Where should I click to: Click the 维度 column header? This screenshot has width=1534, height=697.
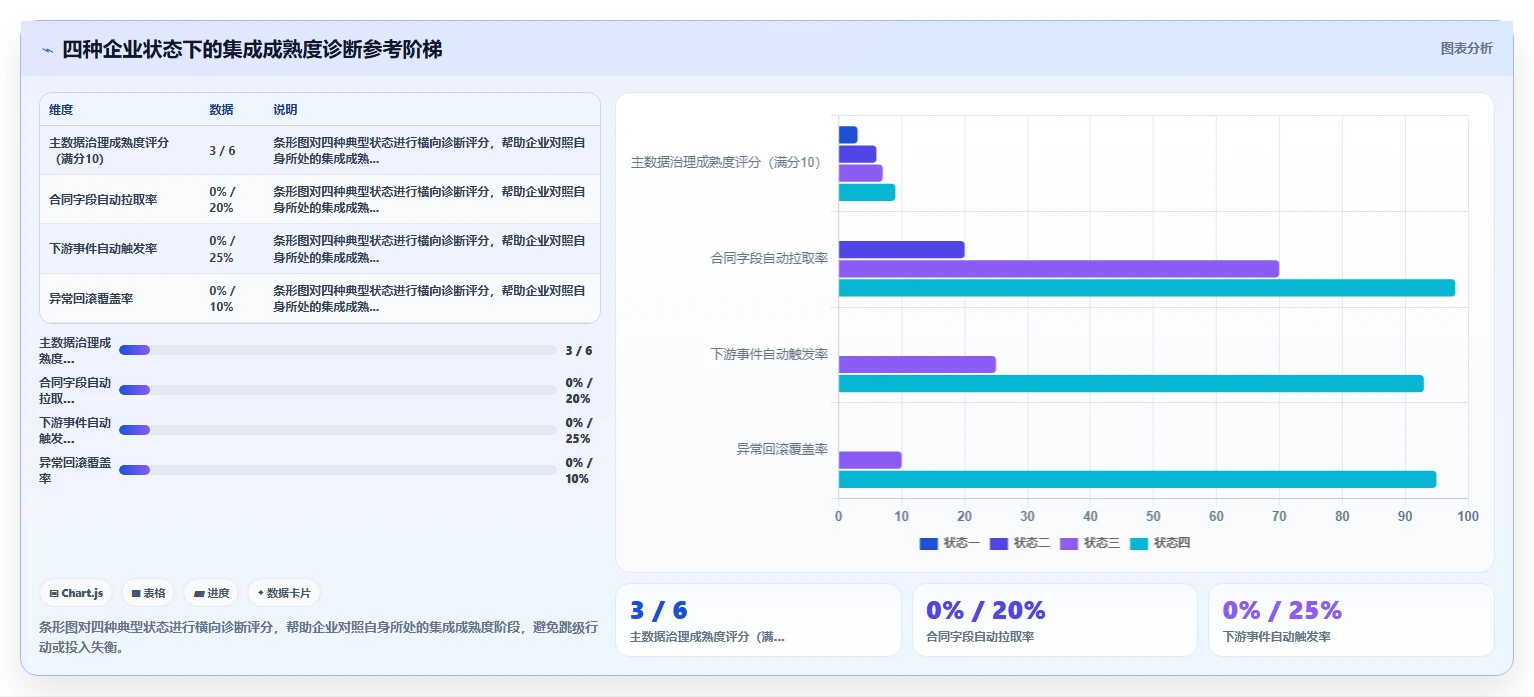(61, 110)
